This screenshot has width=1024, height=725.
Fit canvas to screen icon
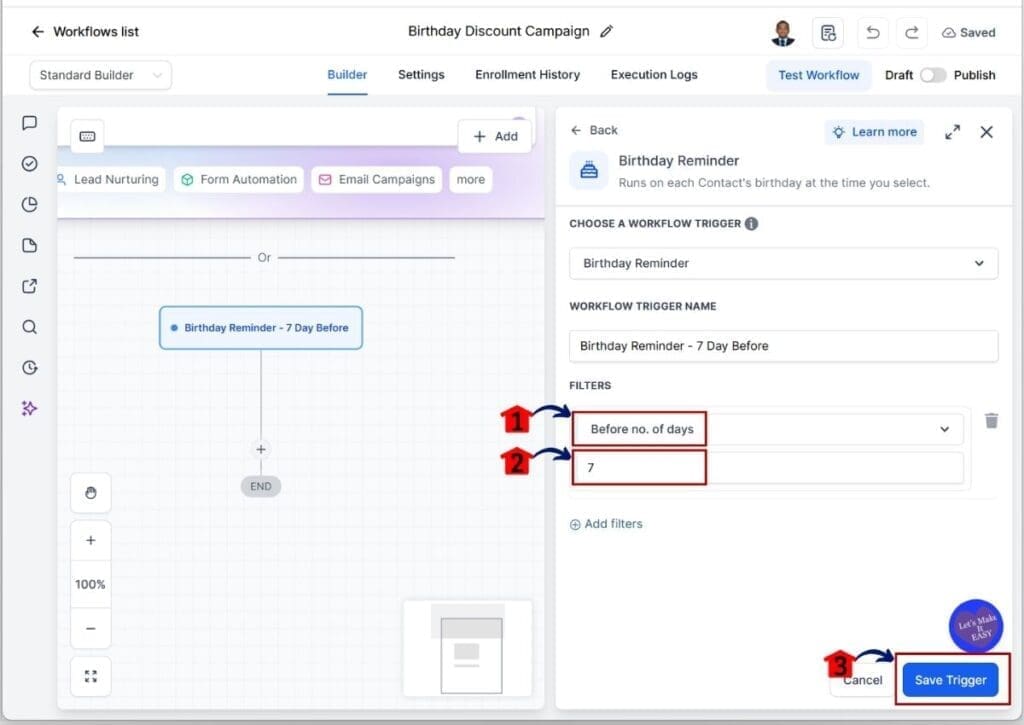pos(91,676)
